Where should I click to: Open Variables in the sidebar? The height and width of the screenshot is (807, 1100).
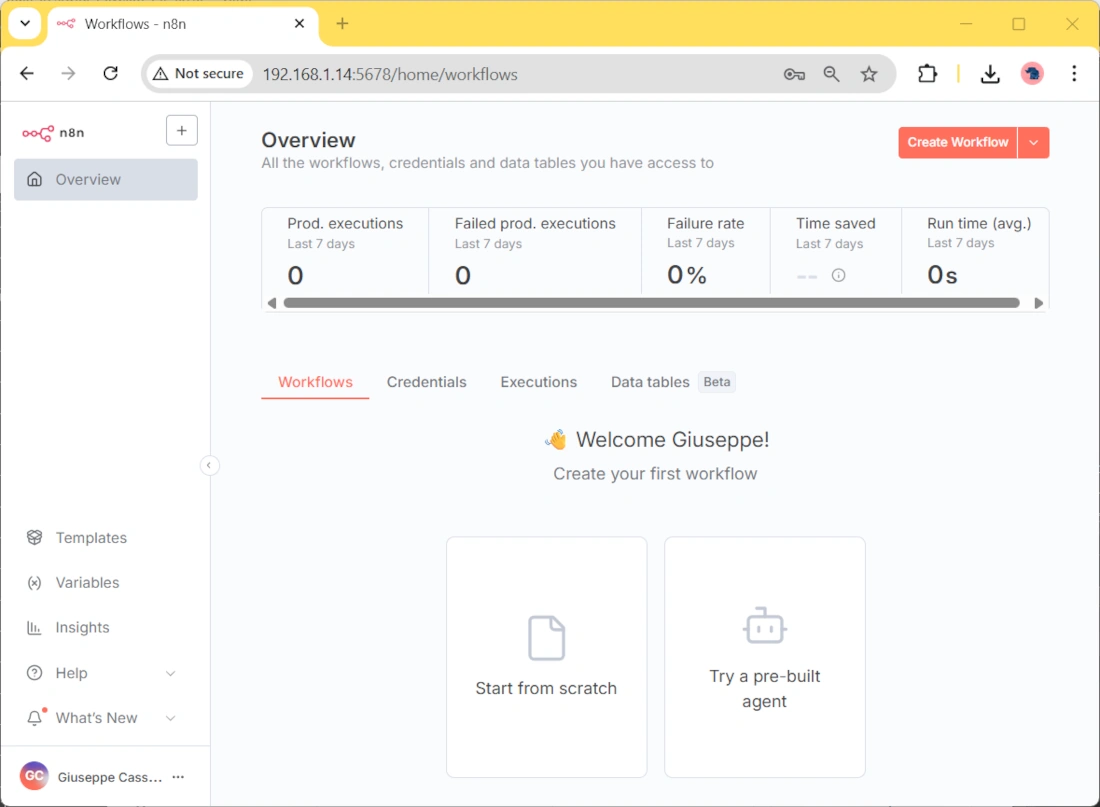[x=87, y=583]
